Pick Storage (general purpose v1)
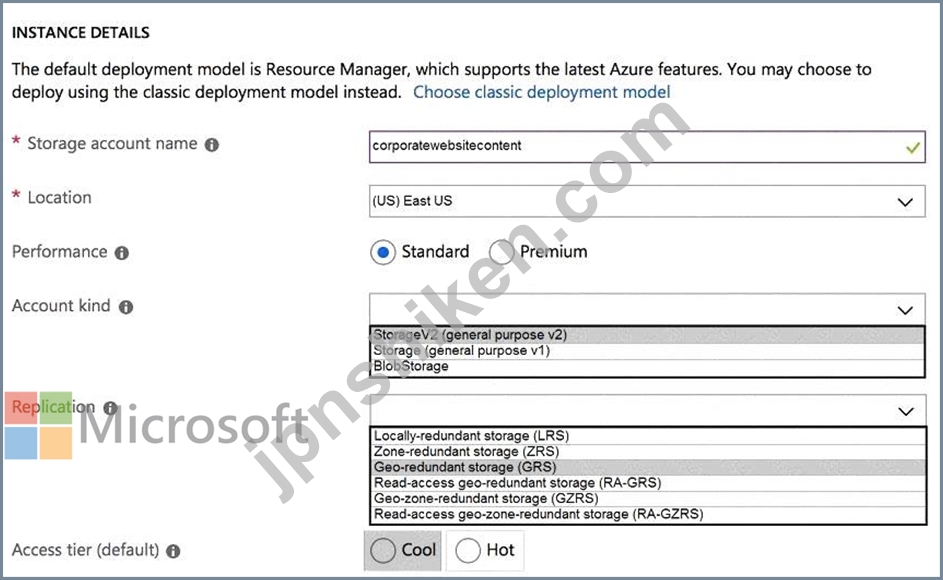 click(647, 350)
